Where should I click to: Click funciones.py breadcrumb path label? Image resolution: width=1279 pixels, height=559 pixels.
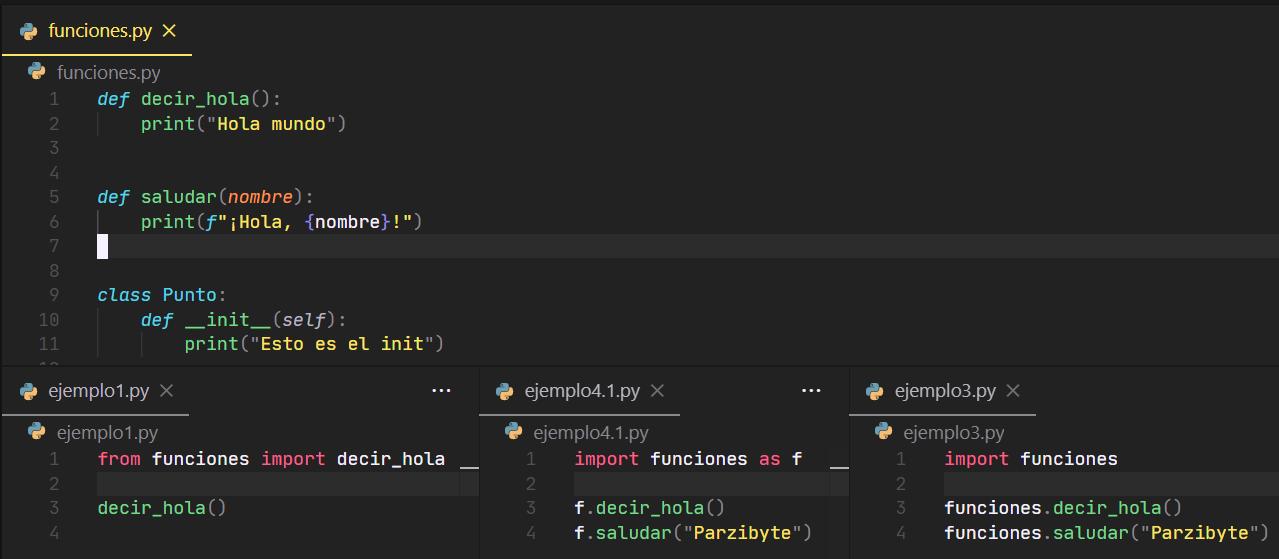(x=108, y=72)
